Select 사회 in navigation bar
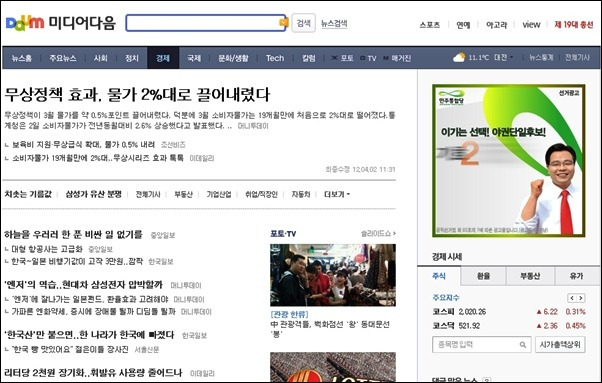Screen dimensions: 602x383 click(101, 58)
